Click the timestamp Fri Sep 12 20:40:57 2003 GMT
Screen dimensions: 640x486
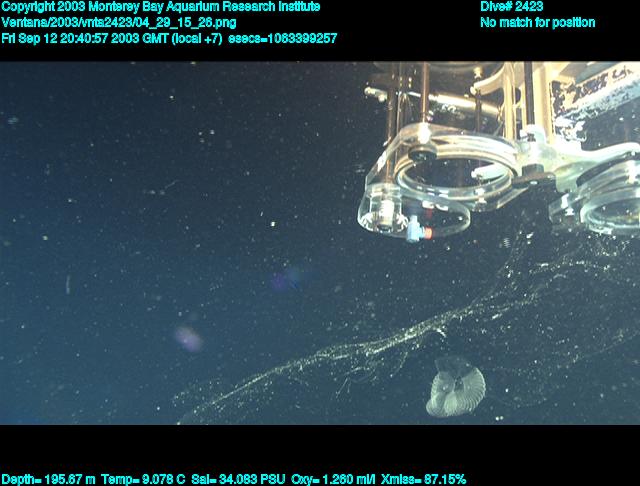click(85, 38)
